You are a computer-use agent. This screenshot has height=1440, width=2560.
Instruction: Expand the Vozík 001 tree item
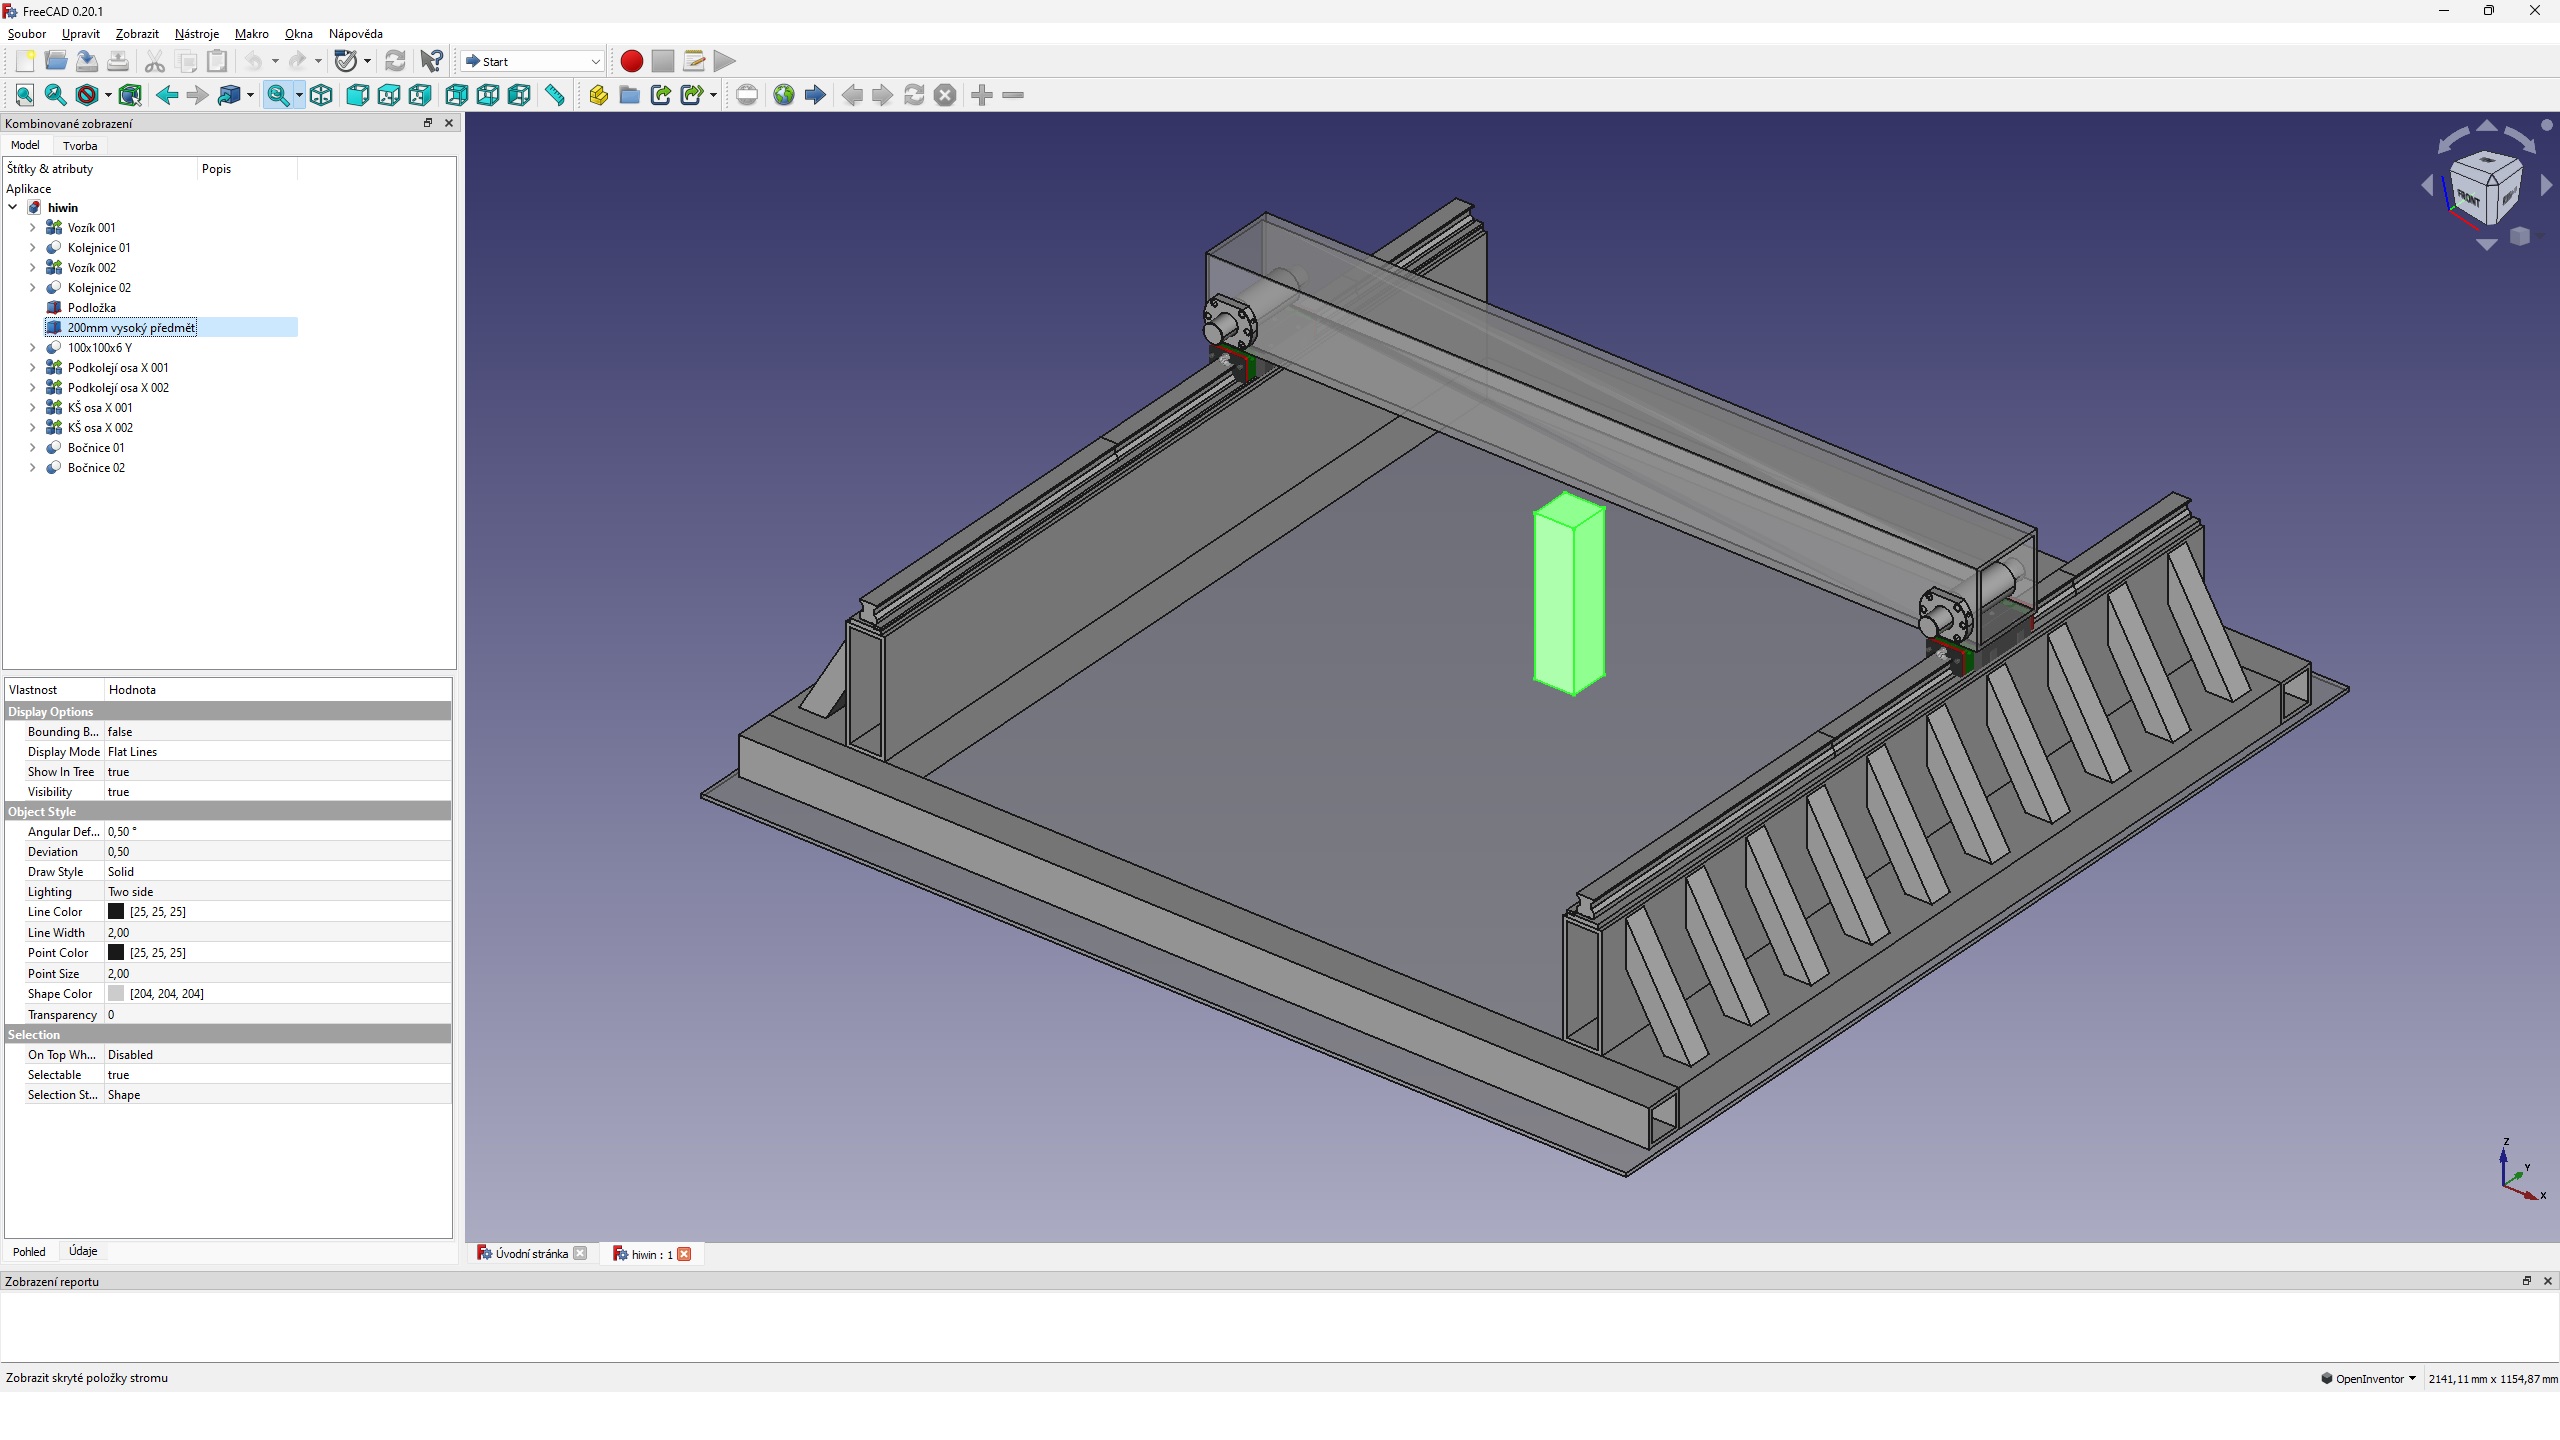(x=32, y=228)
